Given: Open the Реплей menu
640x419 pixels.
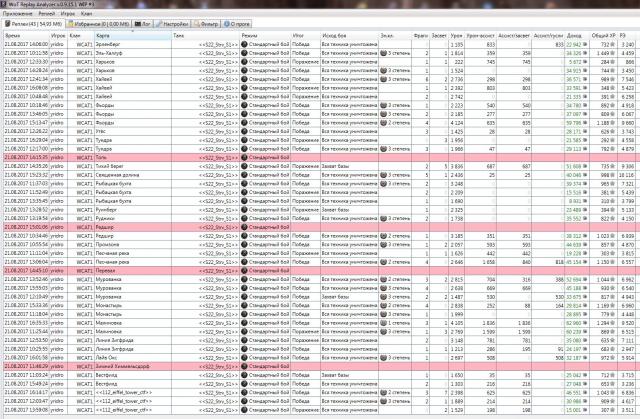Looking at the screenshot, I should pyautogui.click(x=46, y=14).
